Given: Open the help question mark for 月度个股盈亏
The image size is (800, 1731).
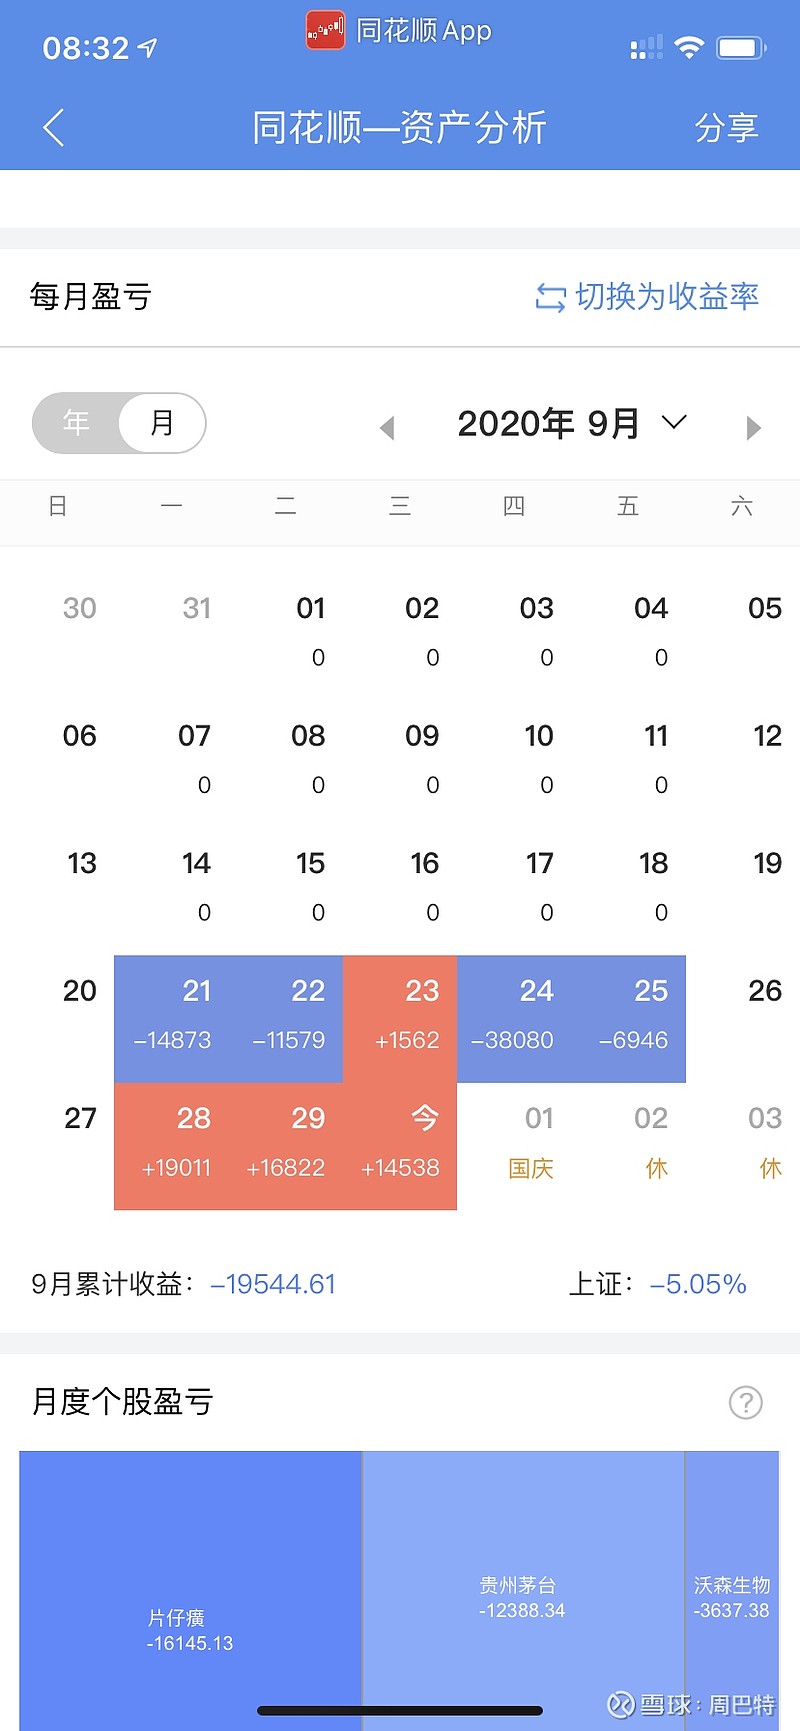Looking at the screenshot, I should (746, 1402).
